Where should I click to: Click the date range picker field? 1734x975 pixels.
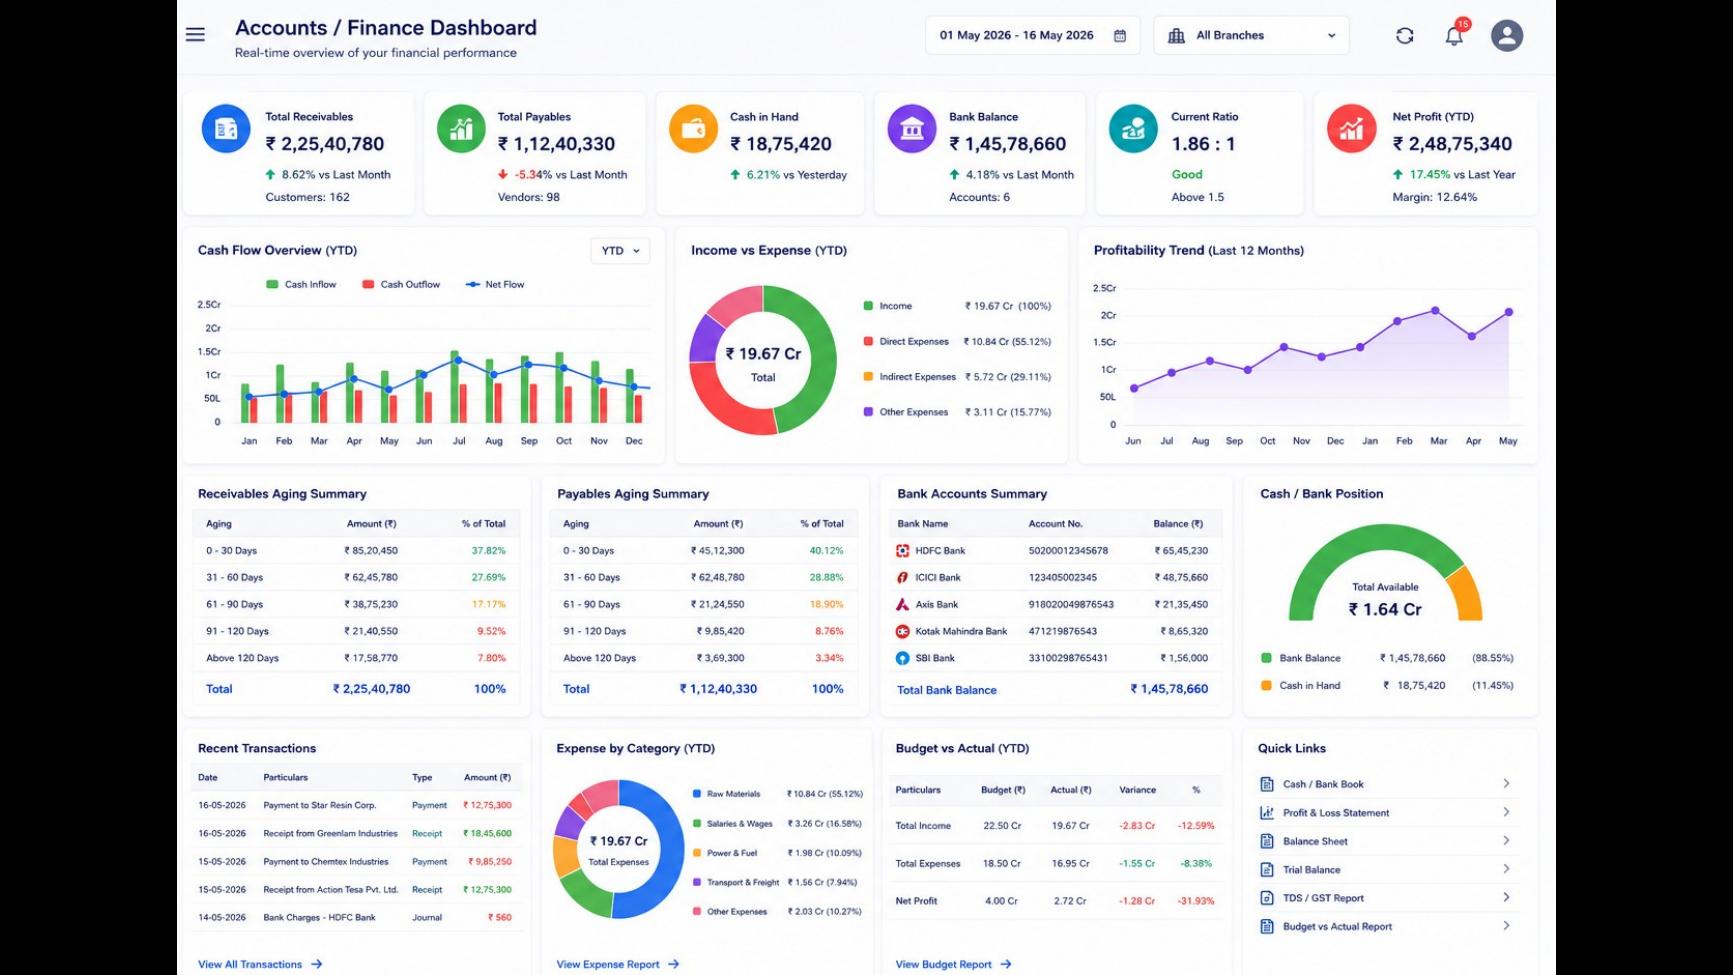(x=1032, y=36)
